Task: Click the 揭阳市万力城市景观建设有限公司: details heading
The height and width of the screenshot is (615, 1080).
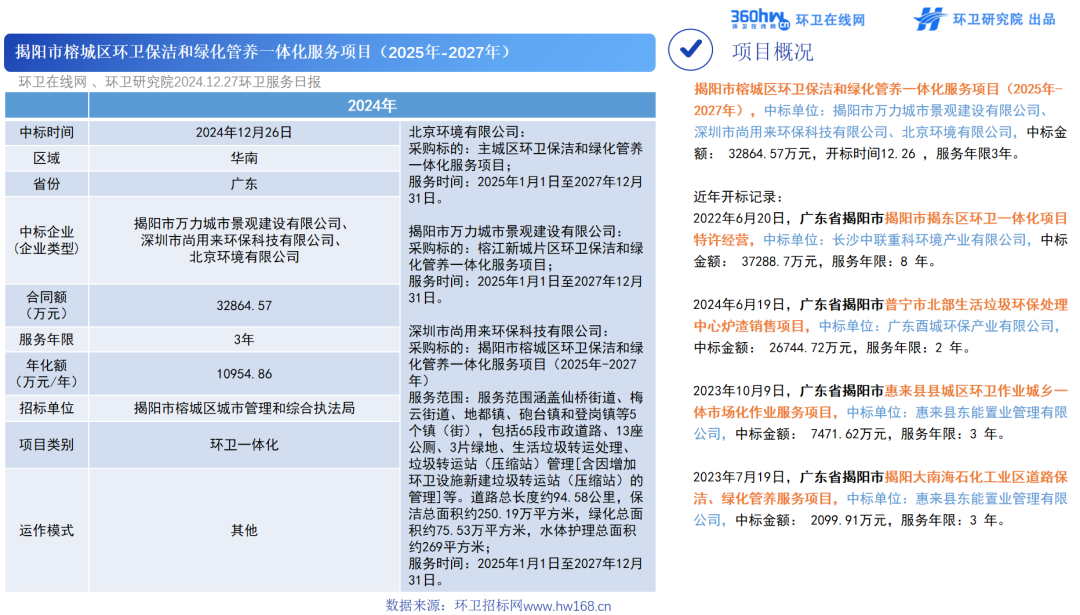Action: [x=516, y=232]
